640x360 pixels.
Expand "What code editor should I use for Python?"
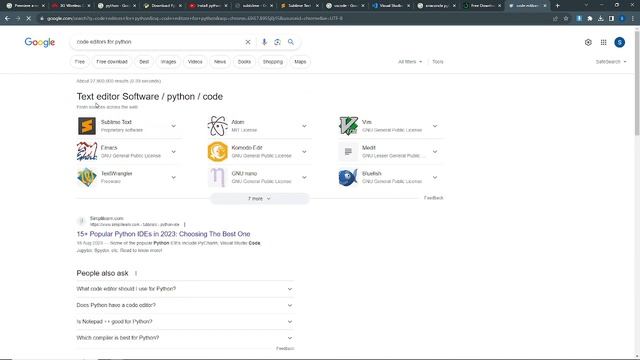(x=184, y=289)
